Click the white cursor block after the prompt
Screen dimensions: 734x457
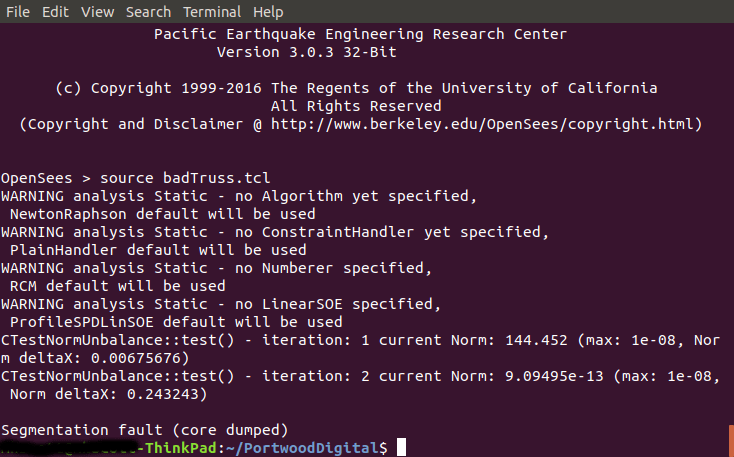pyautogui.click(x=401, y=448)
